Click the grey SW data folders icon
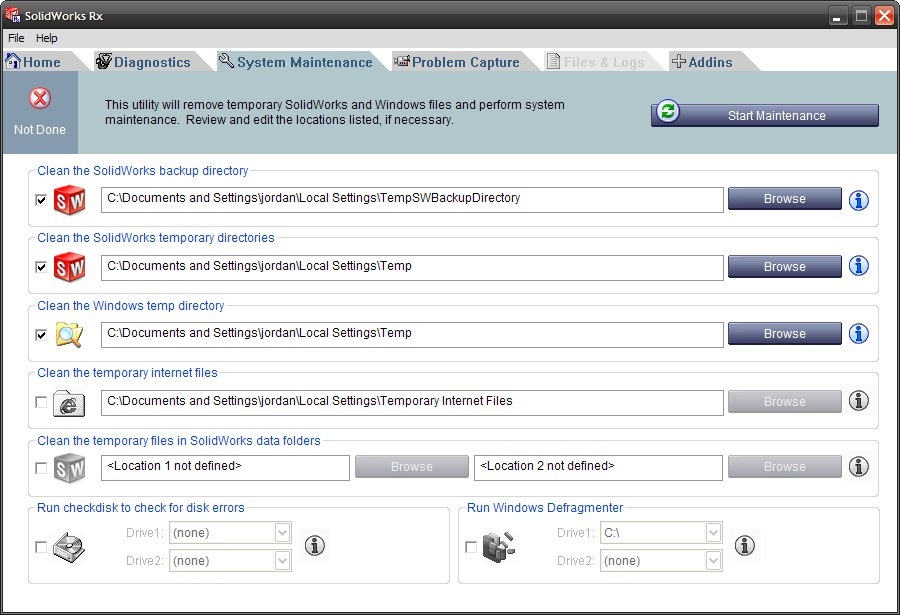 coord(69,468)
